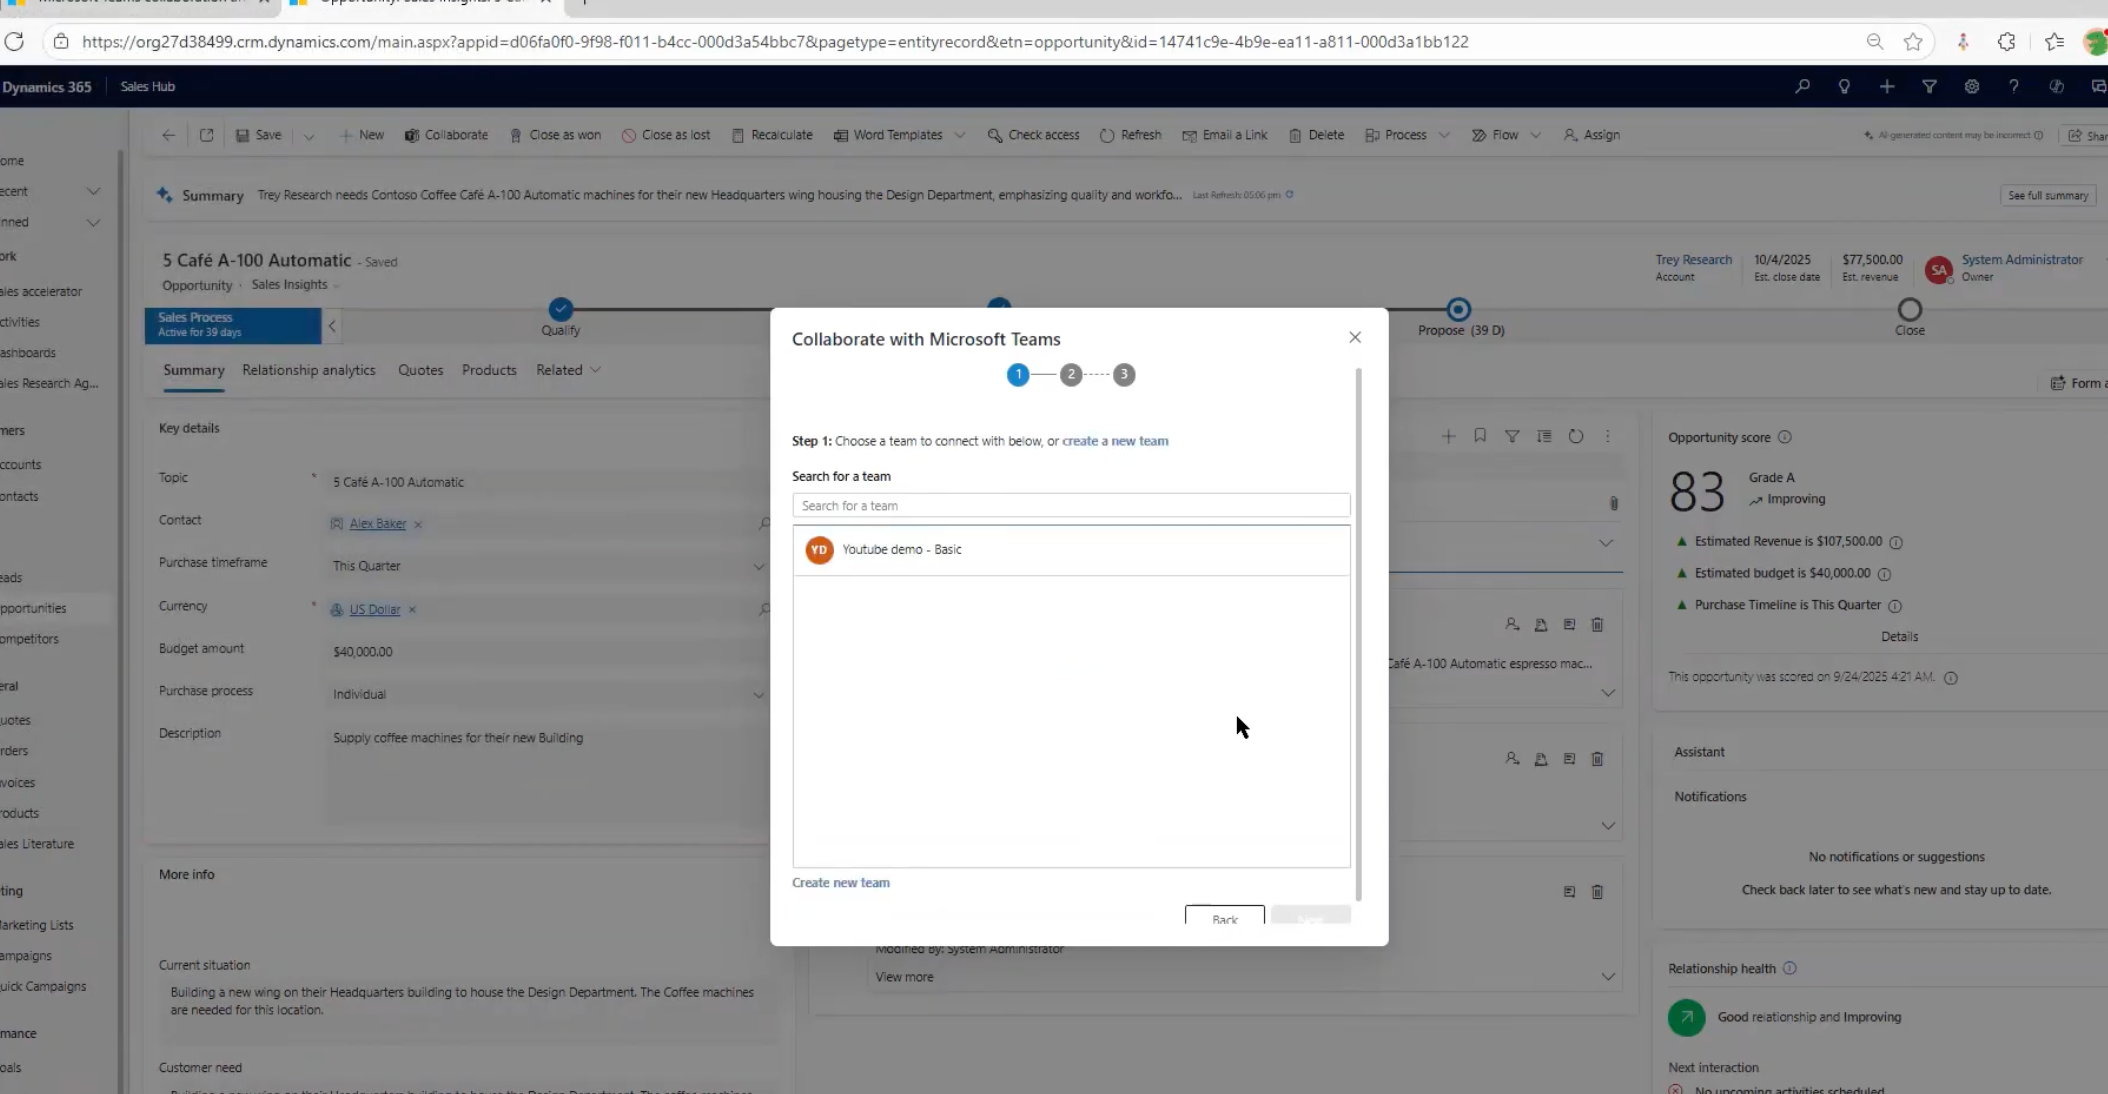Image resolution: width=2108 pixels, height=1094 pixels.
Task: Close the Collaborate with Microsoft Teams dialog
Action: pos(1355,338)
